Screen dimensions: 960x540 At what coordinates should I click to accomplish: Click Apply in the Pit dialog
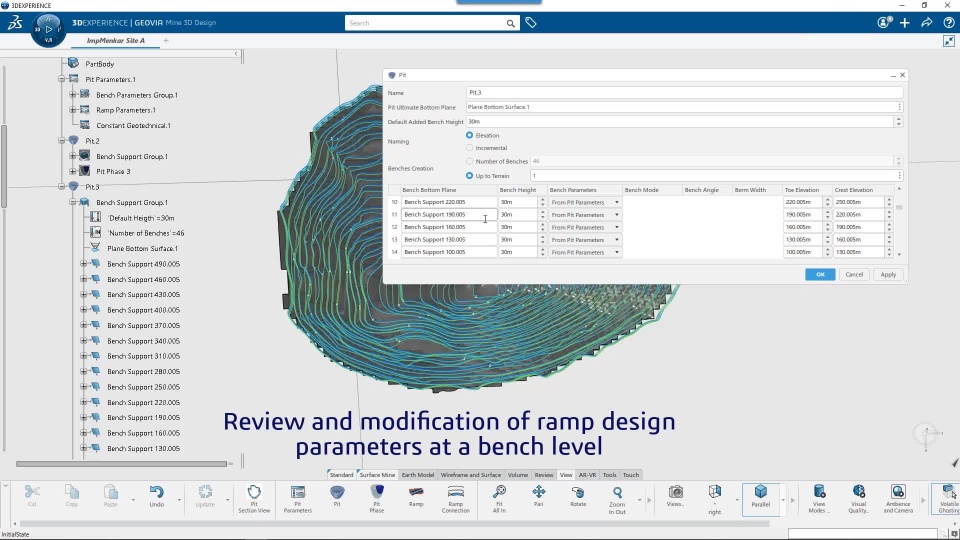click(888, 274)
